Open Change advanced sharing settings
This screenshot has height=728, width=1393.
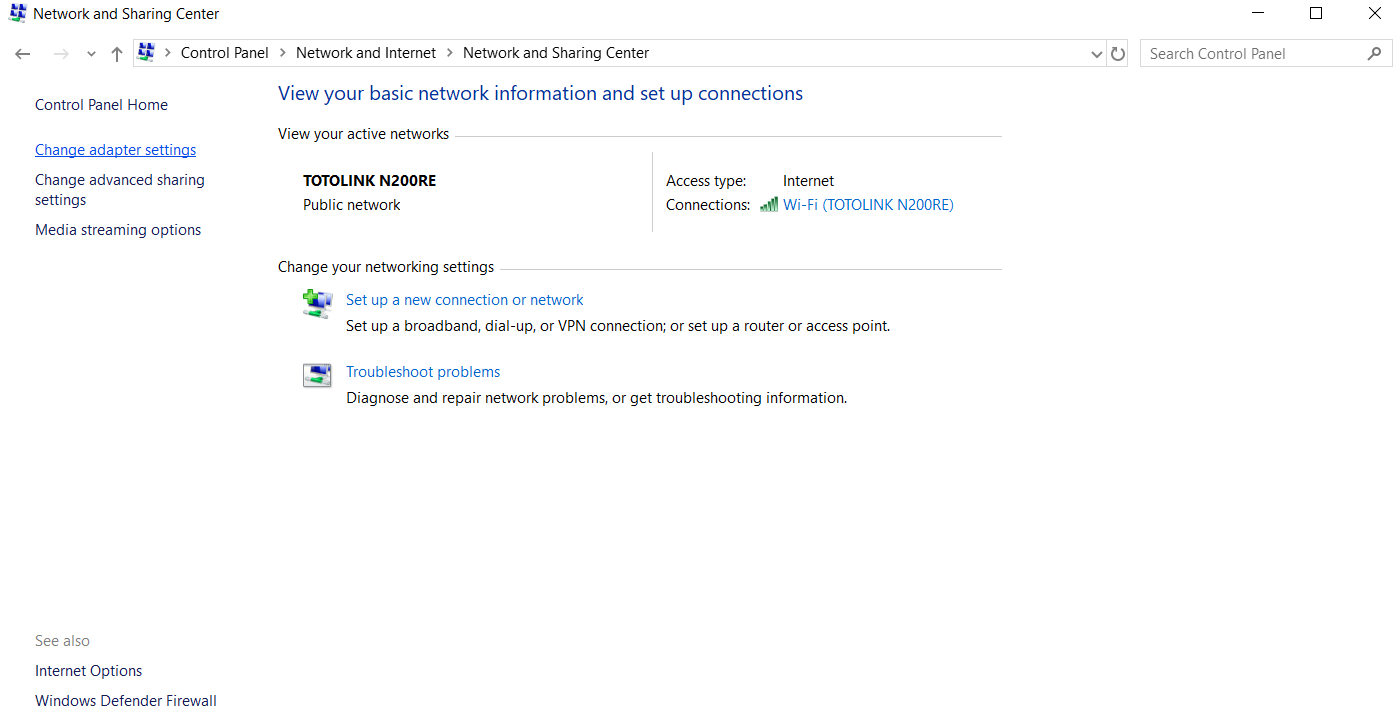click(120, 190)
